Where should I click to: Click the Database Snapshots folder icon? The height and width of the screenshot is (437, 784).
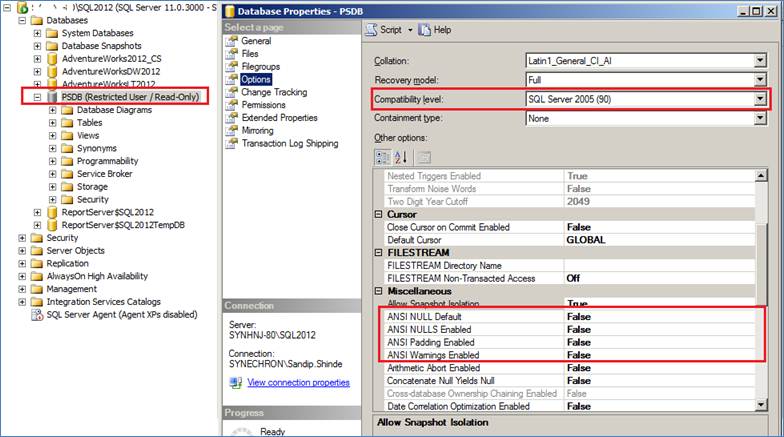coord(52,46)
